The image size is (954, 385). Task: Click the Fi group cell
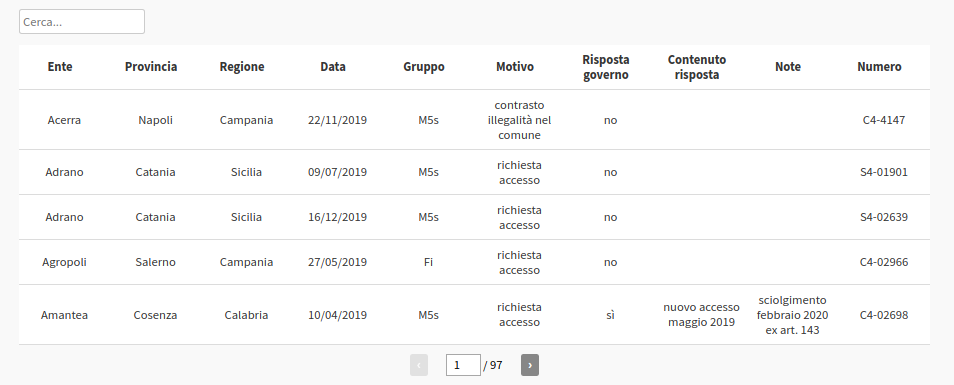click(x=428, y=262)
